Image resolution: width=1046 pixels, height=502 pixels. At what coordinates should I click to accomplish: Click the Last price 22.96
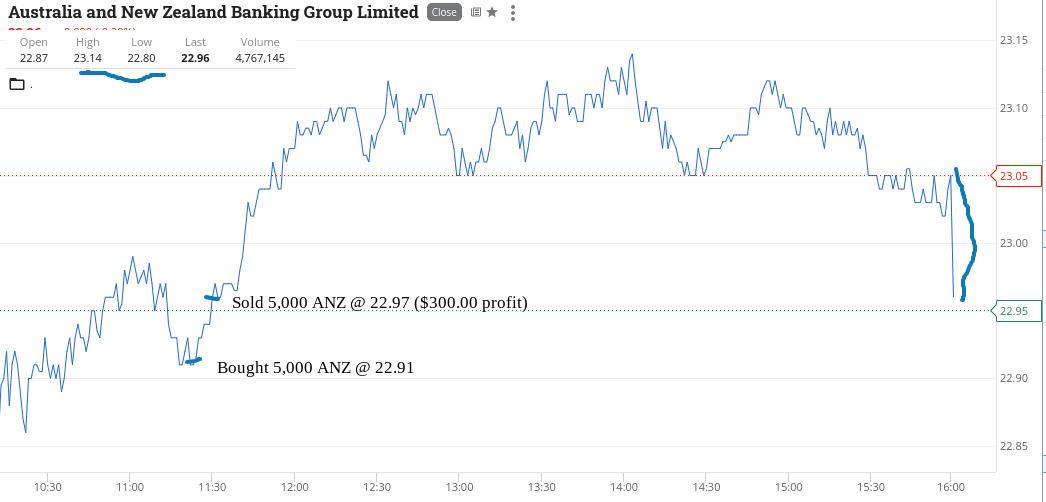click(x=195, y=58)
